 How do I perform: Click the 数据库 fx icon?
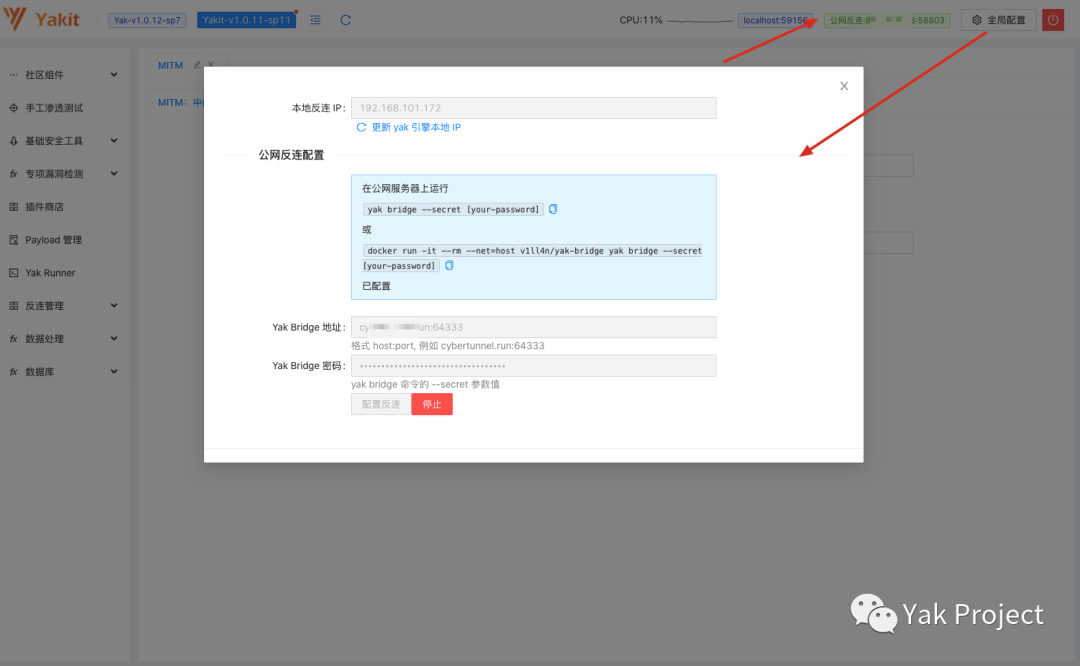[14, 372]
